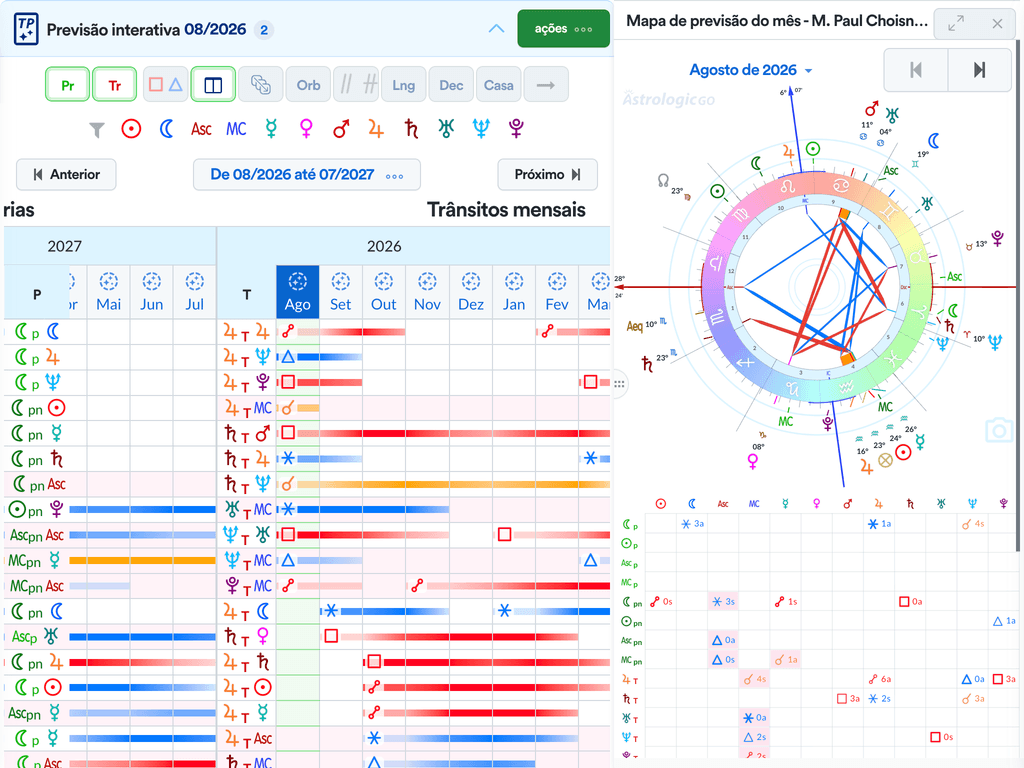Filter by the Moon crescent symbol
This screenshot has width=1024, height=768.
(167, 129)
